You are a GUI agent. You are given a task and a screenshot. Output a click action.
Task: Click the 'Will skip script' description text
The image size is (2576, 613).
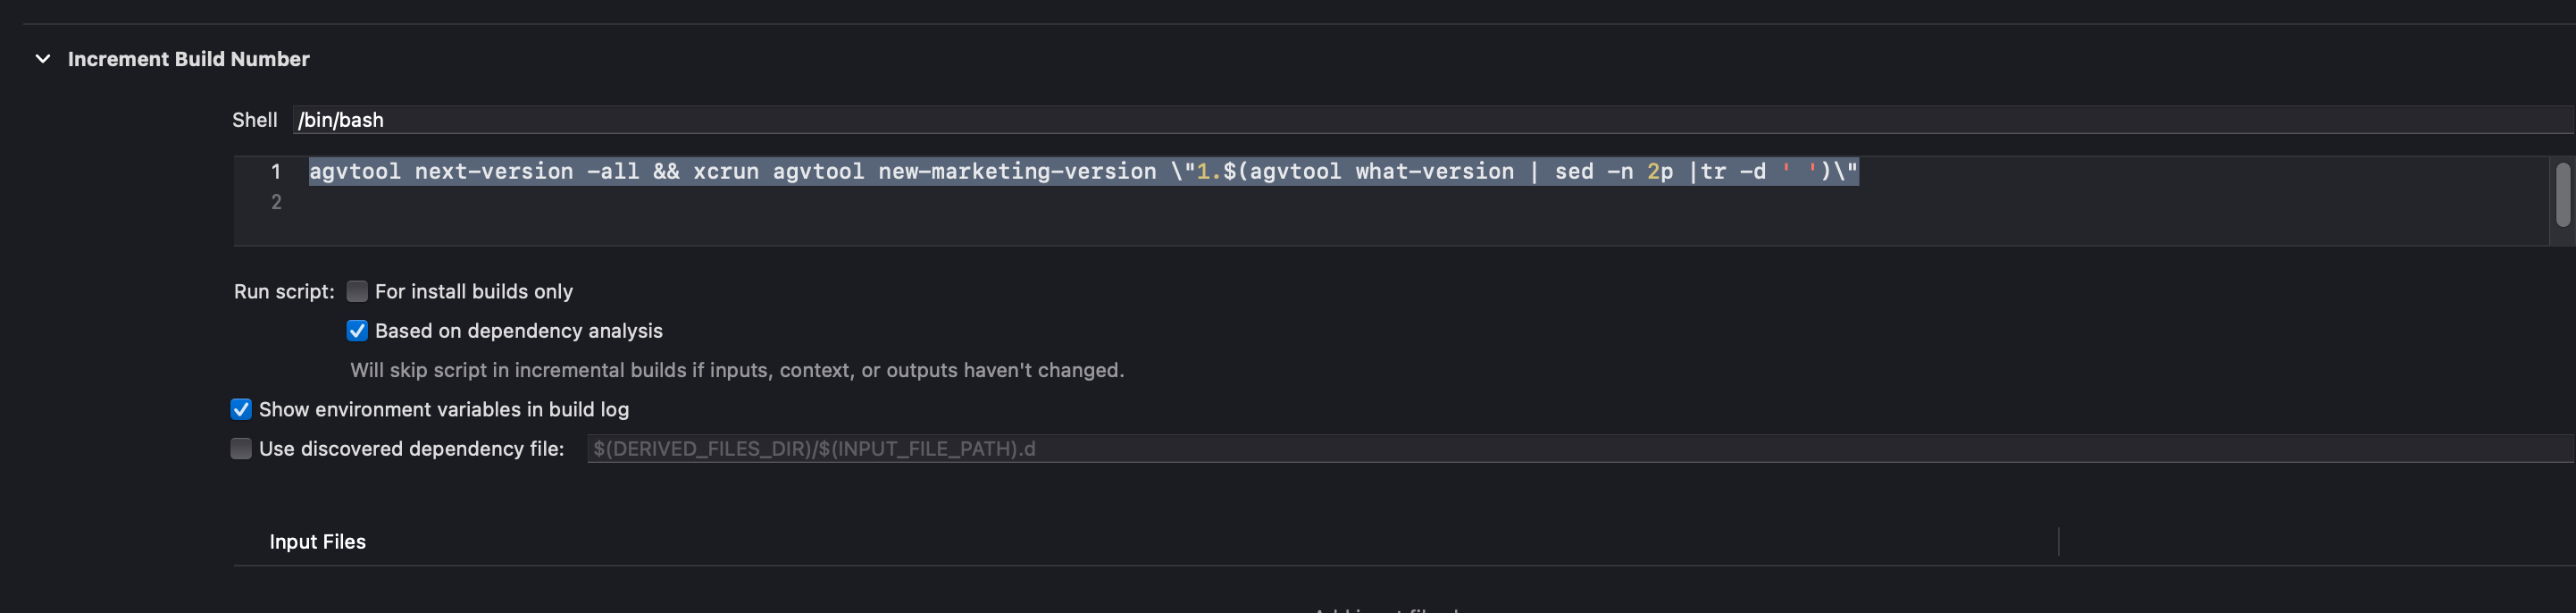tap(736, 370)
